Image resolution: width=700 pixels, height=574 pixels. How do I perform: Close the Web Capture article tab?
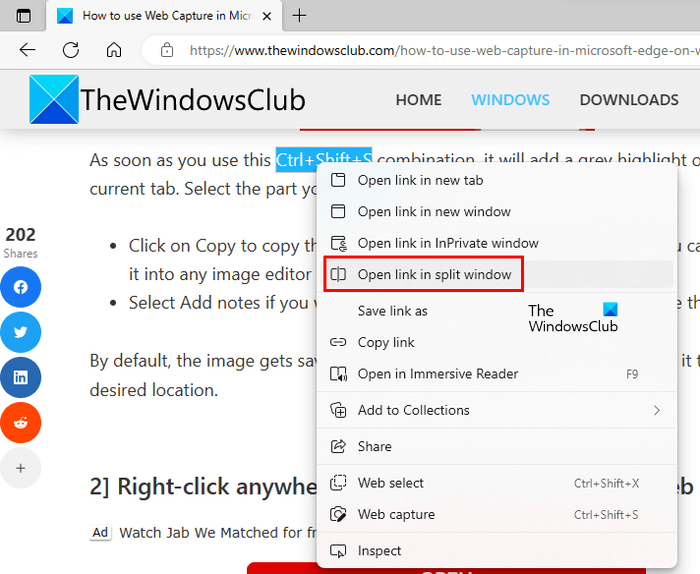267,17
